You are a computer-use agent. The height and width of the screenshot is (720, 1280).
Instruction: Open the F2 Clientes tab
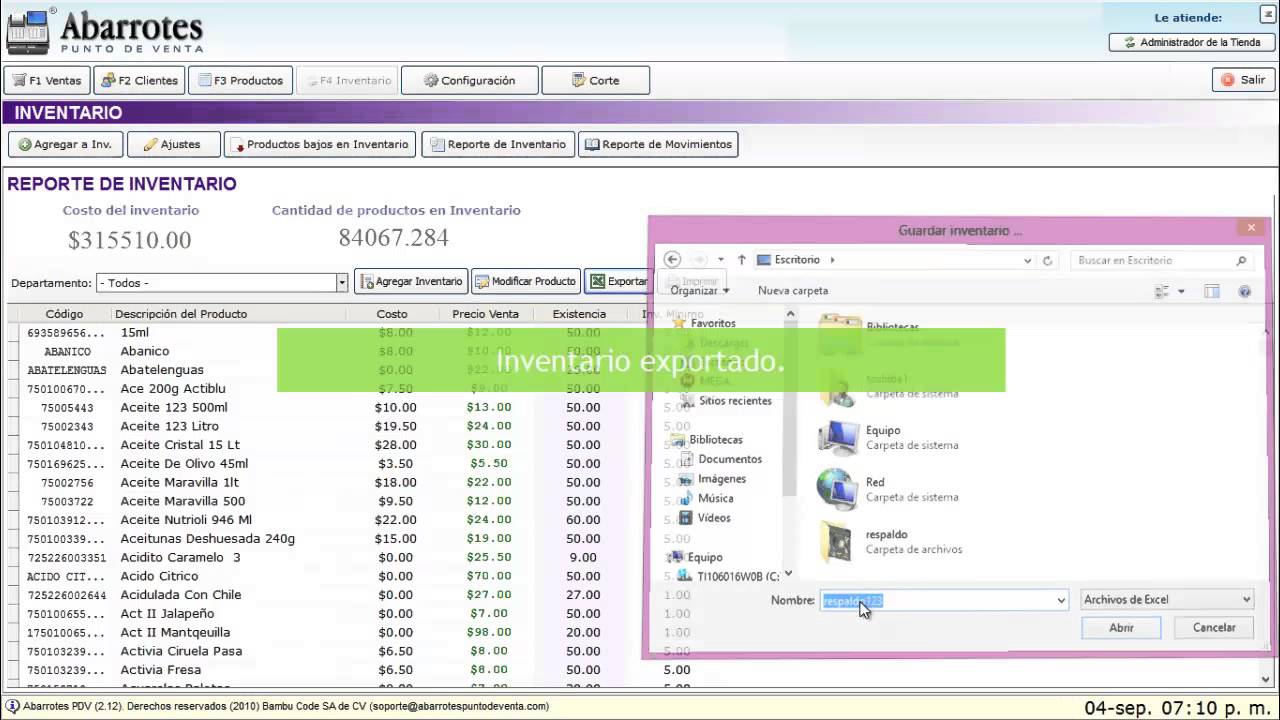click(x=139, y=80)
